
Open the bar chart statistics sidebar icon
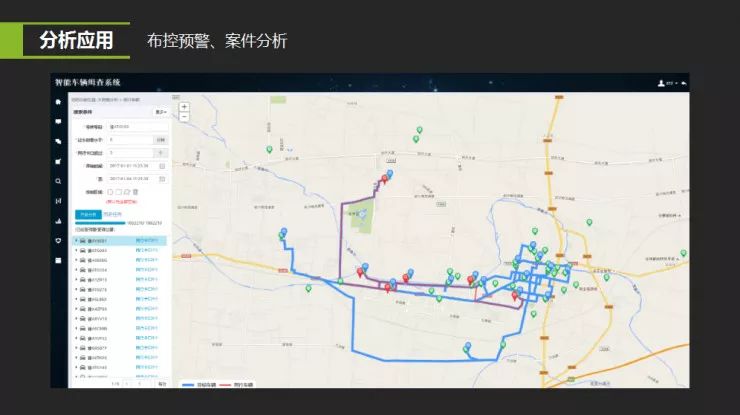[58, 221]
